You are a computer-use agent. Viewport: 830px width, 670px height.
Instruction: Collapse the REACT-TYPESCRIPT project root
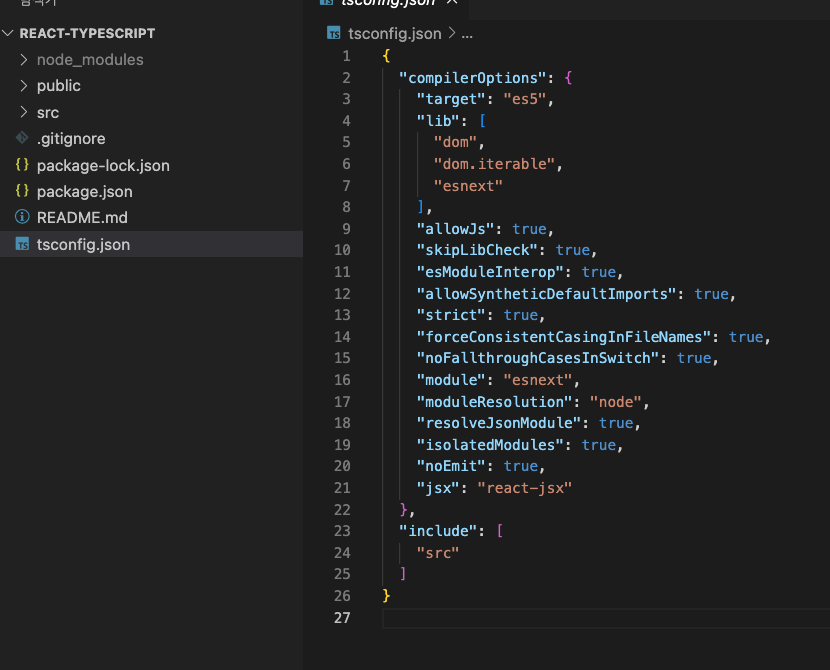tap(7, 33)
